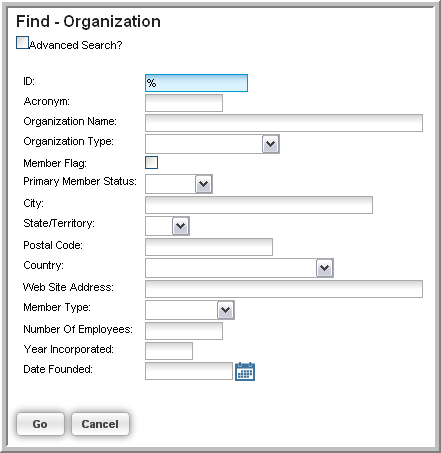This screenshot has width=441, height=453.
Task: Click the Go button
Action: (40, 424)
